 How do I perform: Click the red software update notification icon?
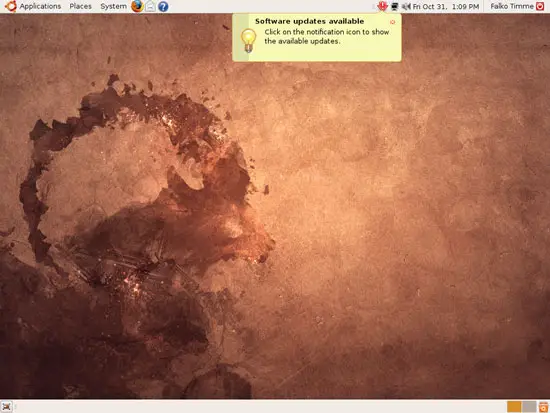coord(382,6)
